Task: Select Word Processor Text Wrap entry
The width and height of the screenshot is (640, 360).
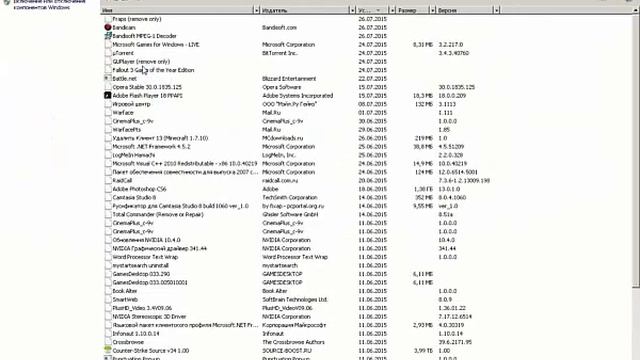Action: [x=145, y=257]
